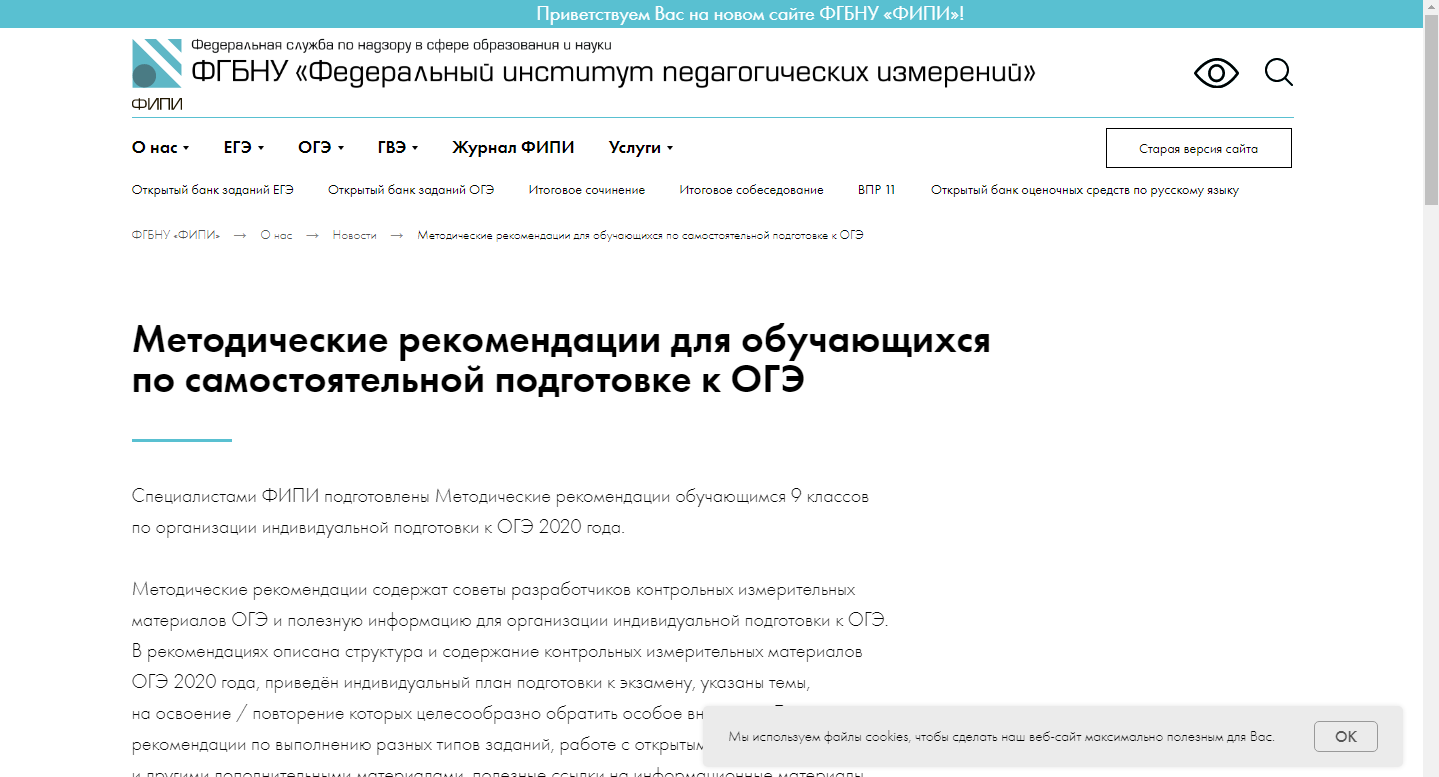The image size is (1439, 777).
Task: Open «Открытый банк заданий ЕГЭ» link
Action: pyautogui.click(x=212, y=190)
